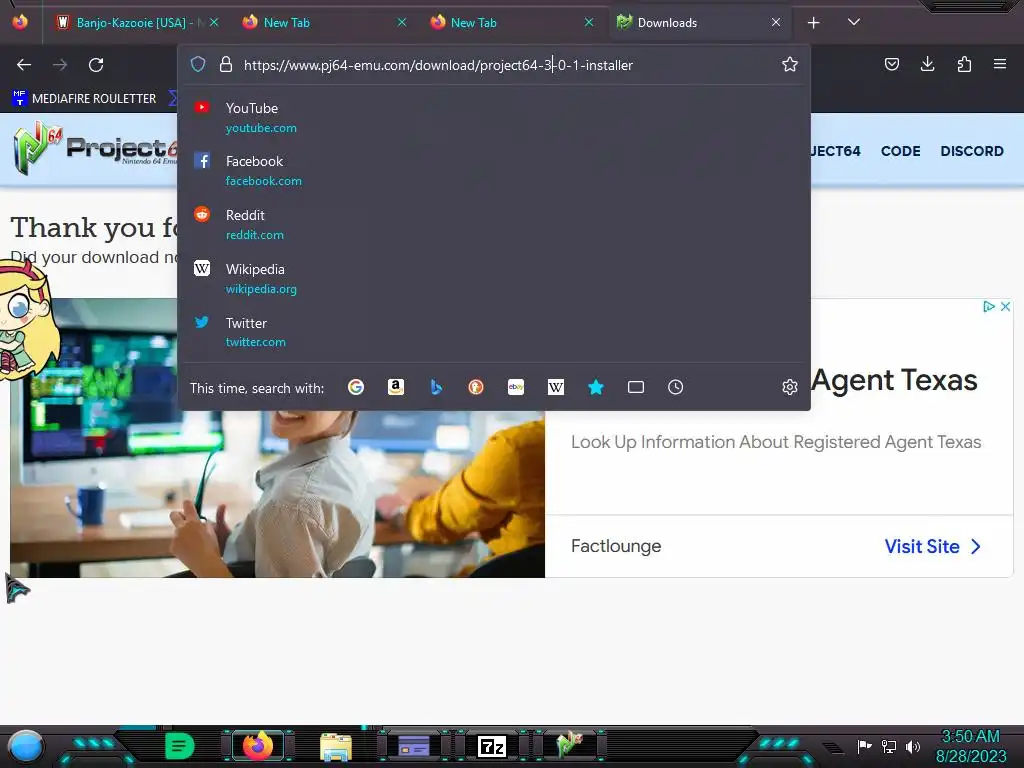
Task: Close the Banjo-Kazooie tab
Action: point(214,23)
